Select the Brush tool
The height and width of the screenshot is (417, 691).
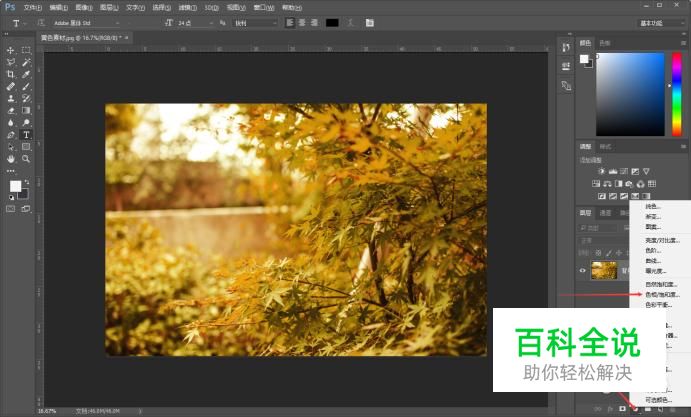[x=26, y=86]
